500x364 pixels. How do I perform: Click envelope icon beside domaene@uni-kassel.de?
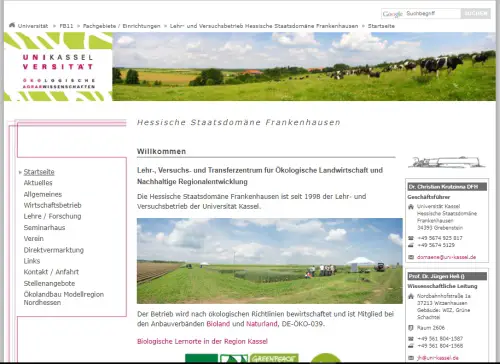coord(411,257)
